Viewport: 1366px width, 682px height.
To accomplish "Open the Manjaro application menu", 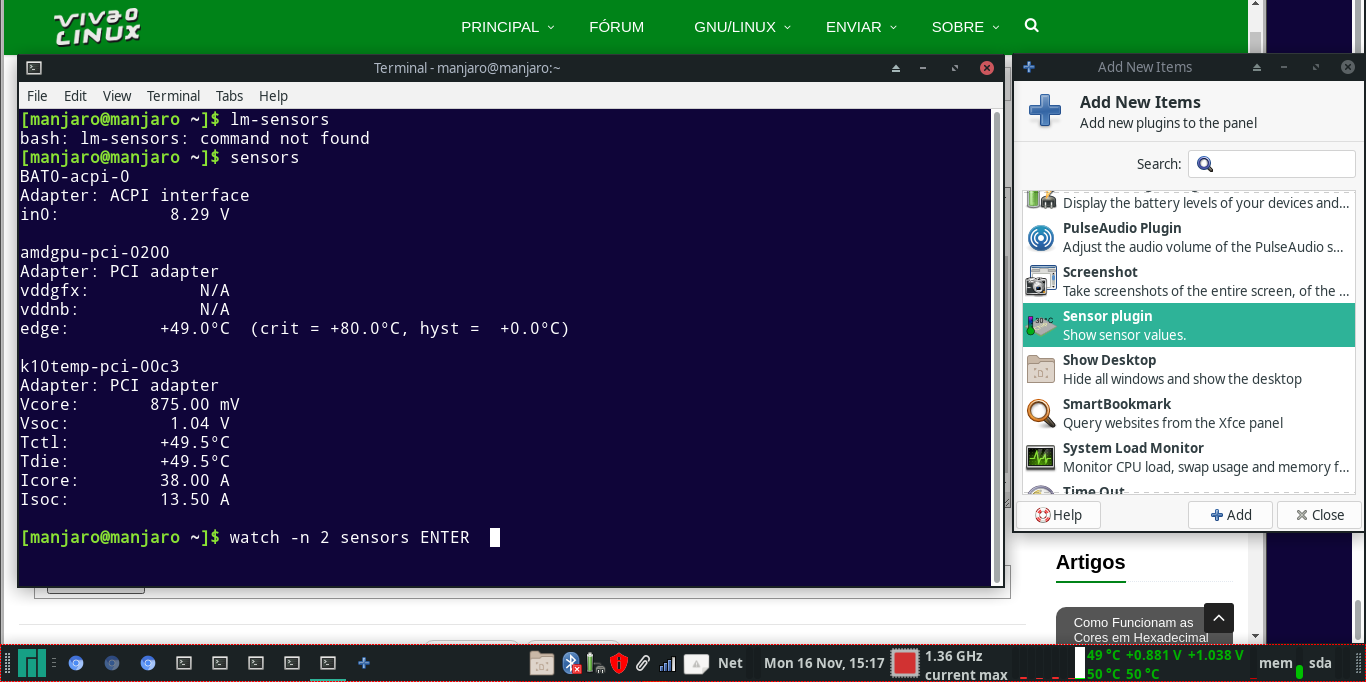I will coord(31,663).
